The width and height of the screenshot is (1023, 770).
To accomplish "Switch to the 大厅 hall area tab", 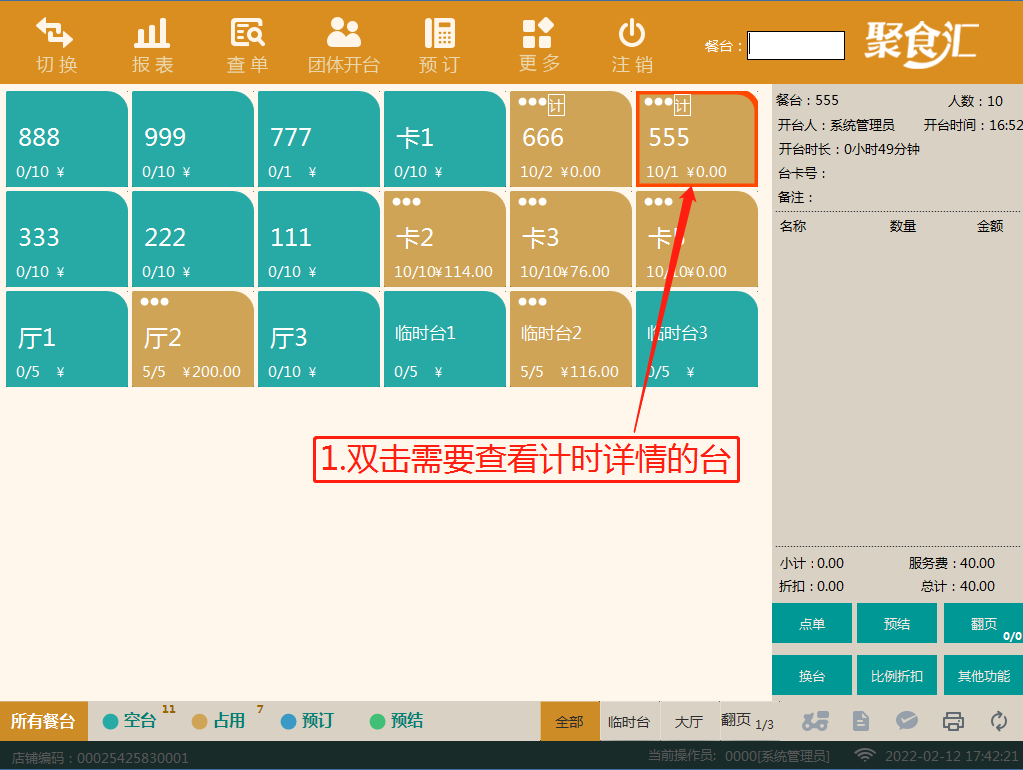I will coord(689,721).
